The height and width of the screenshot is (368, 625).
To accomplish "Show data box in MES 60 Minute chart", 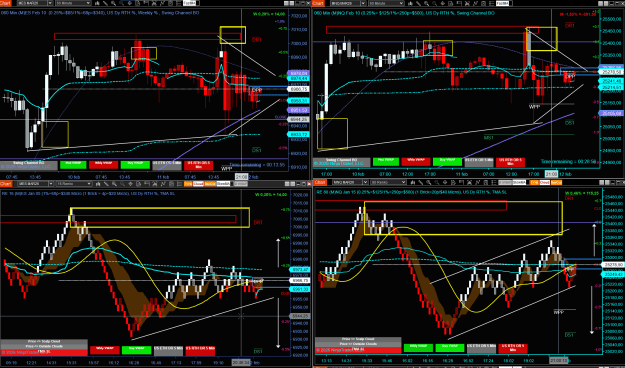I will [138, 3].
